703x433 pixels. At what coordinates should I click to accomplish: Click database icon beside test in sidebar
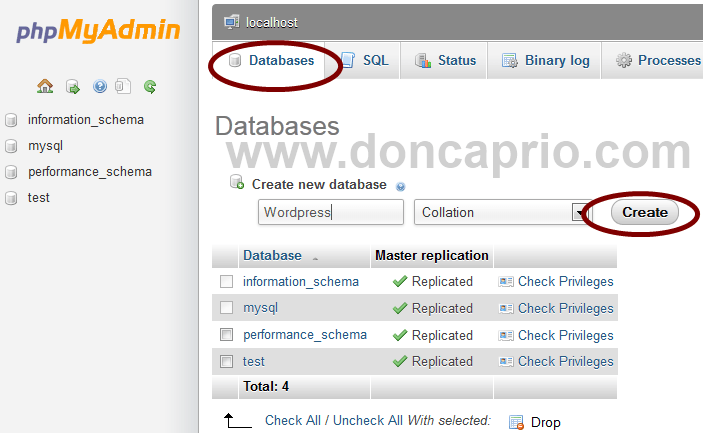click(11, 198)
